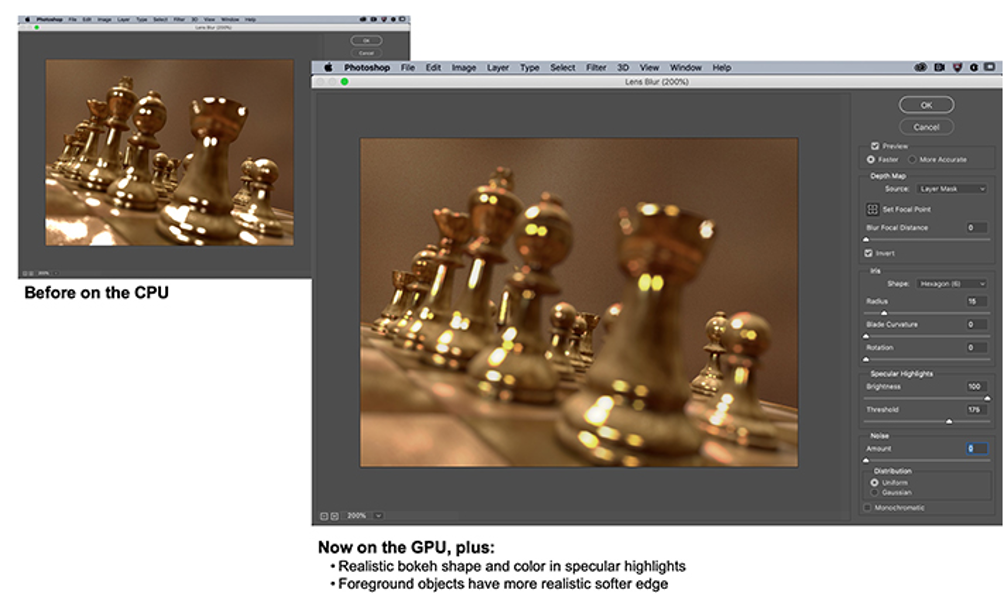Open the 200% zoom level dropdown
The height and width of the screenshot is (593, 1004).
point(378,516)
